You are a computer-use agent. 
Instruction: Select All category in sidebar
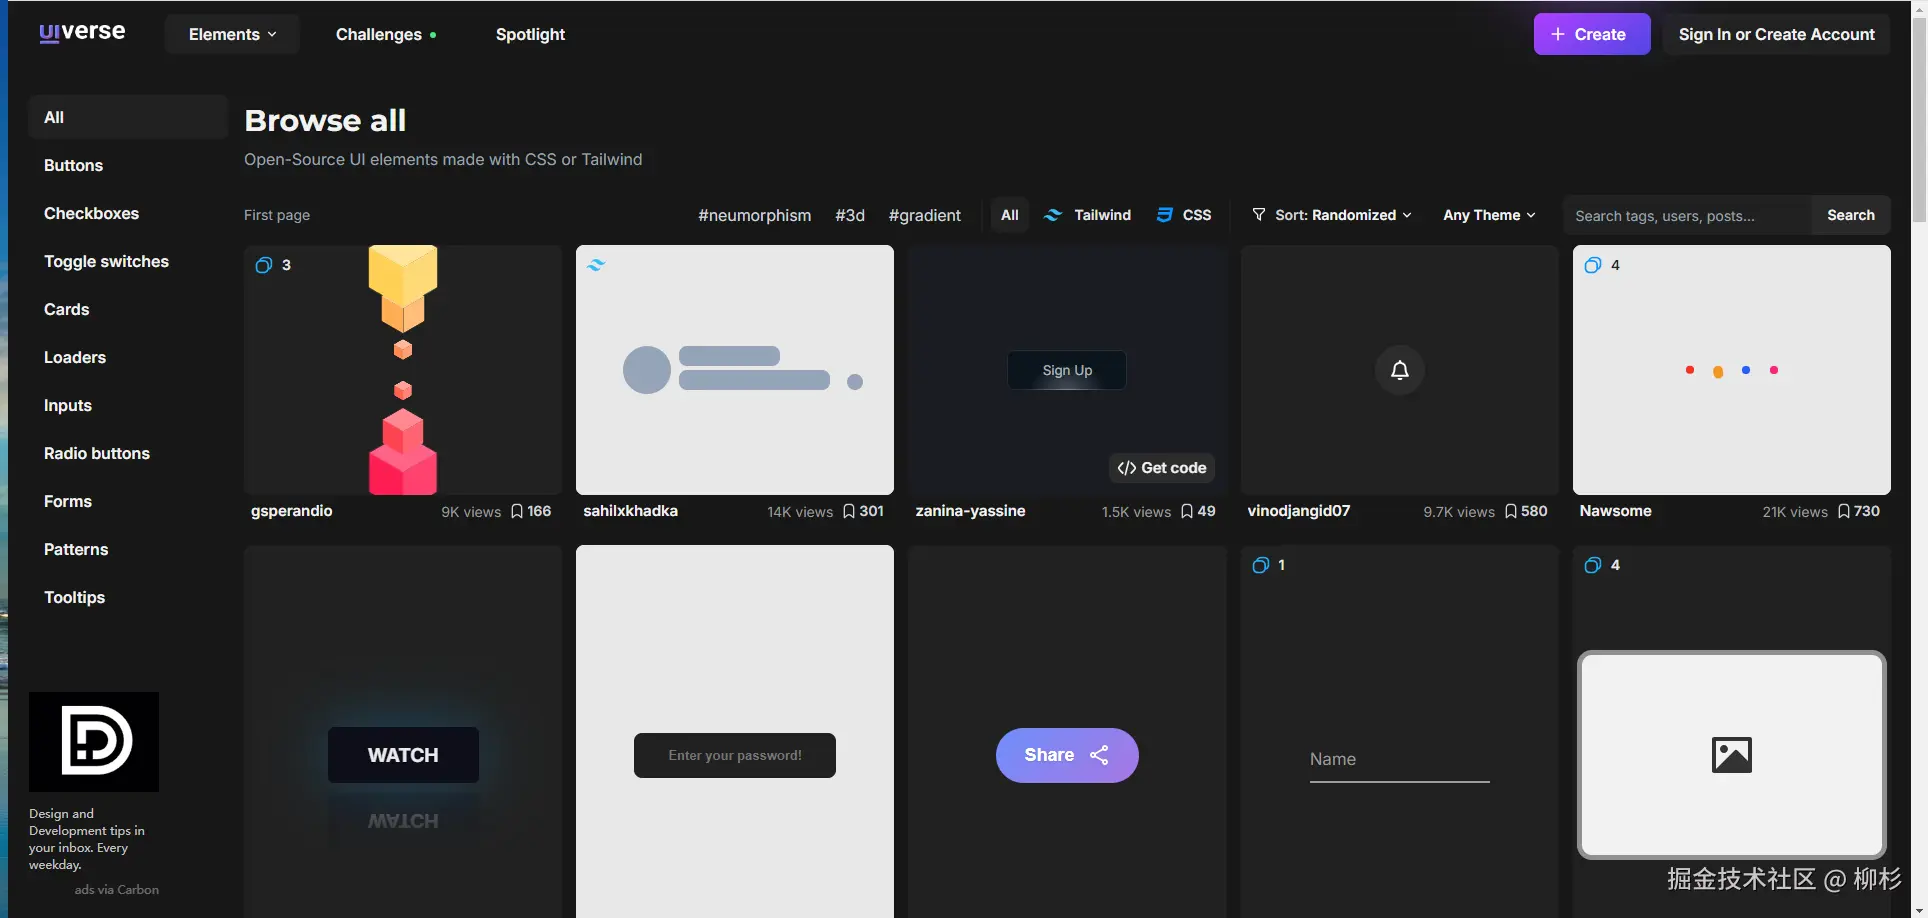tap(128, 117)
